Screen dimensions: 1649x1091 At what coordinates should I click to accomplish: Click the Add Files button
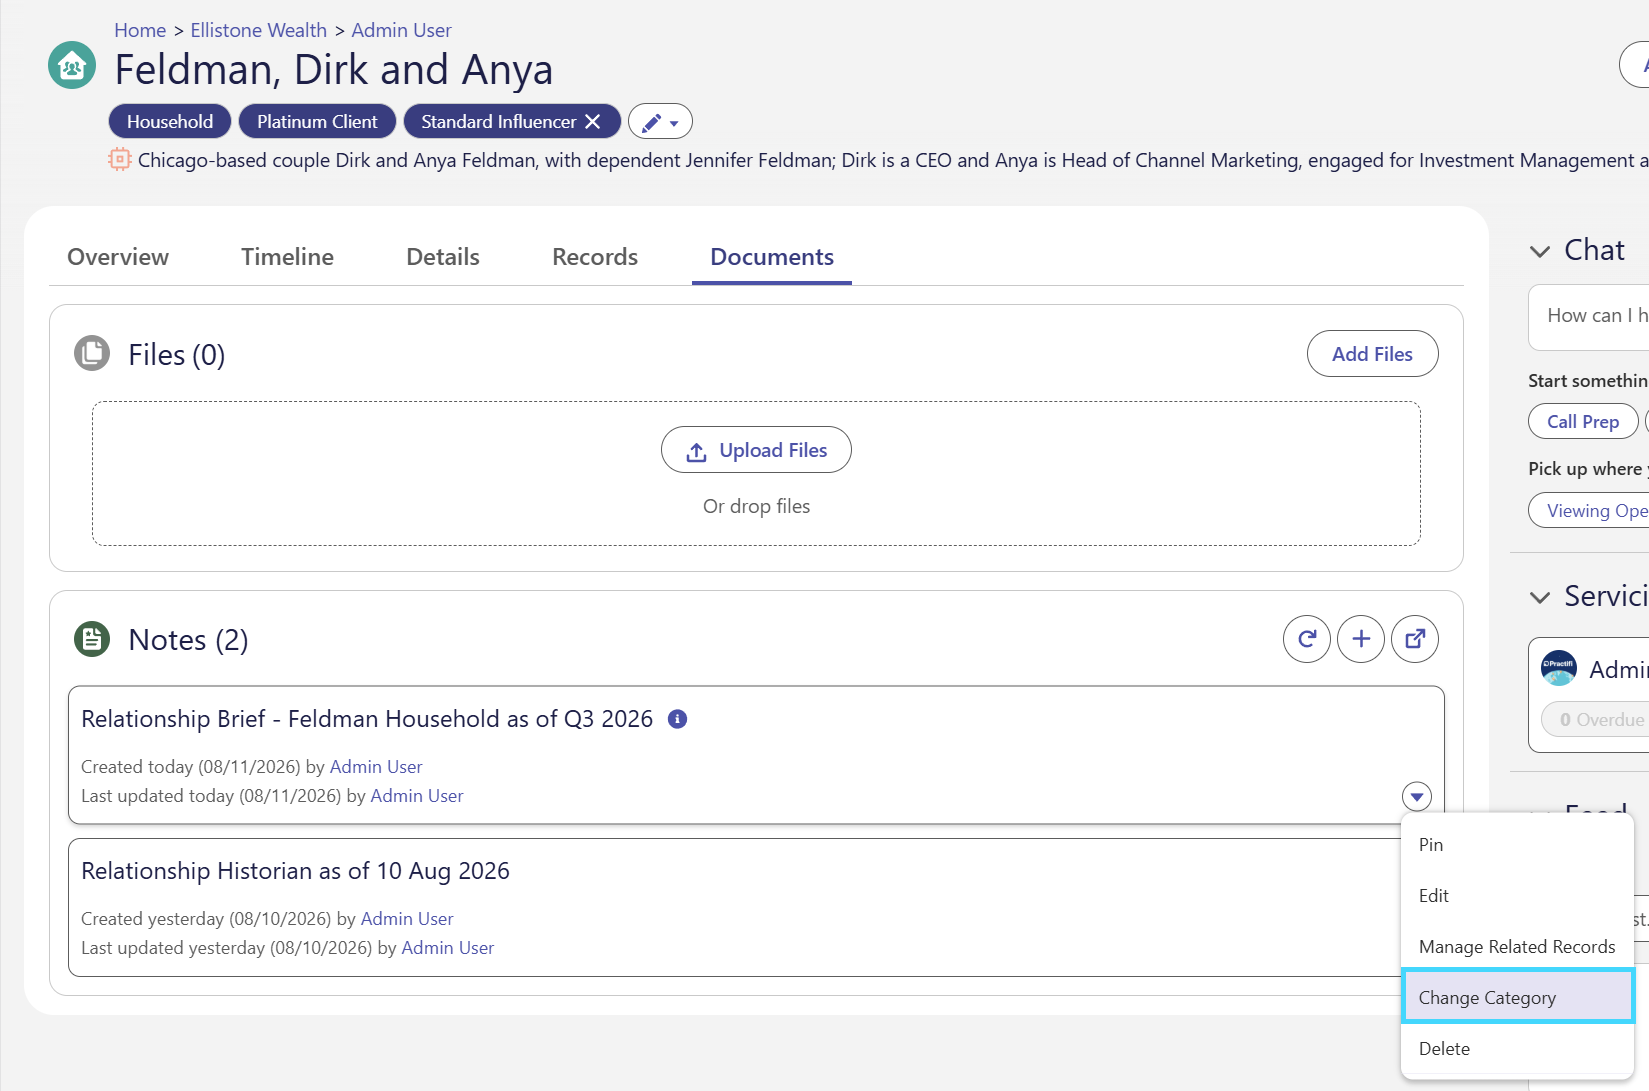(x=1372, y=354)
